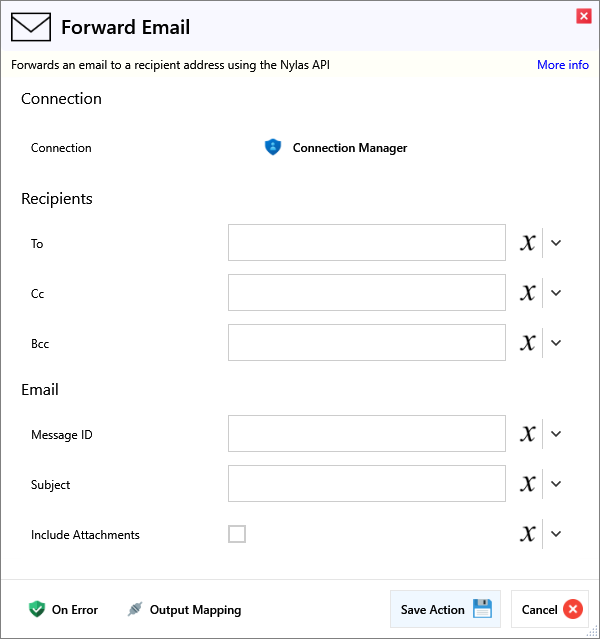The height and width of the screenshot is (639, 600).
Task: Enable the Include Attachments checkbox
Action: (x=237, y=534)
